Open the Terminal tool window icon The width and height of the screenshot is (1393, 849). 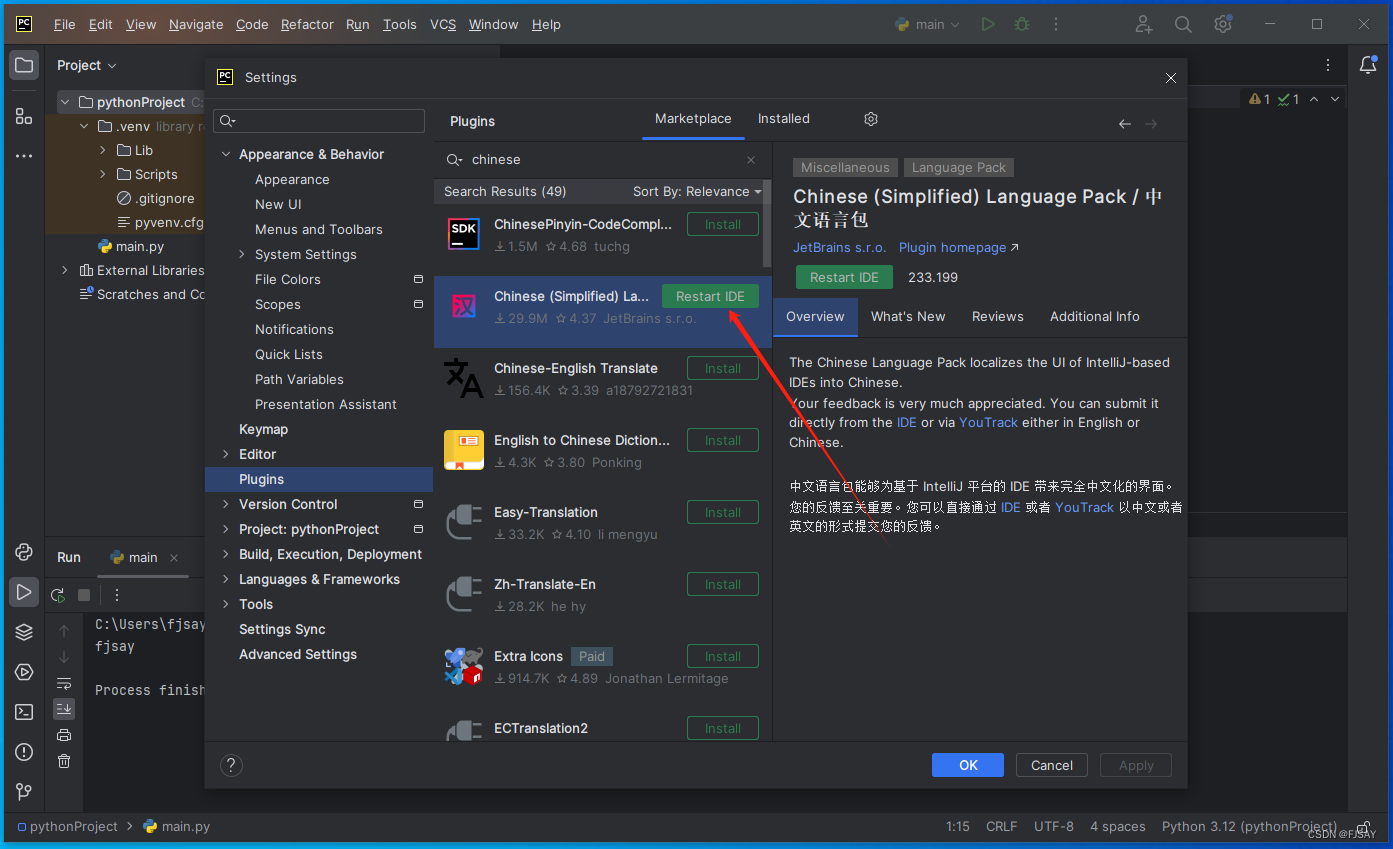[24, 712]
